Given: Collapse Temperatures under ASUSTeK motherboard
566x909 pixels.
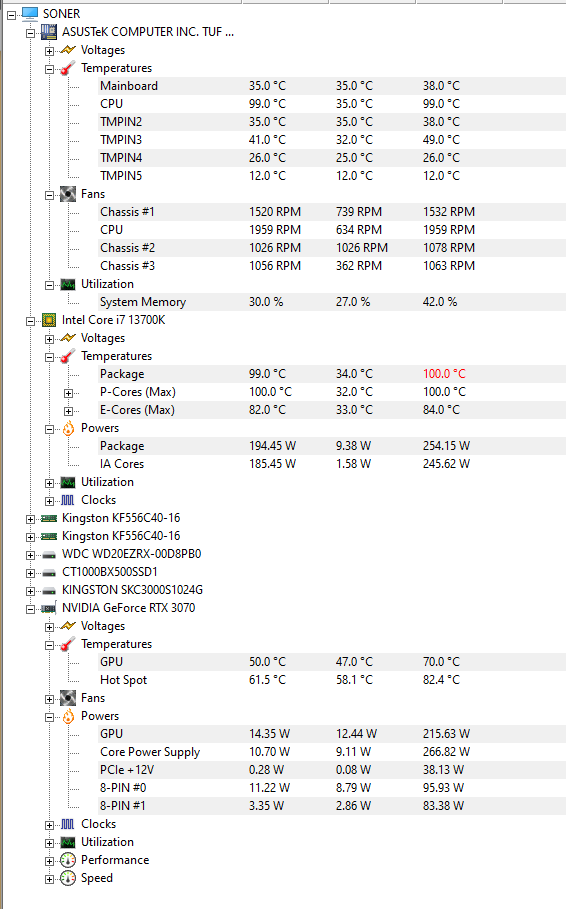Looking at the screenshot, I should 49,69.
